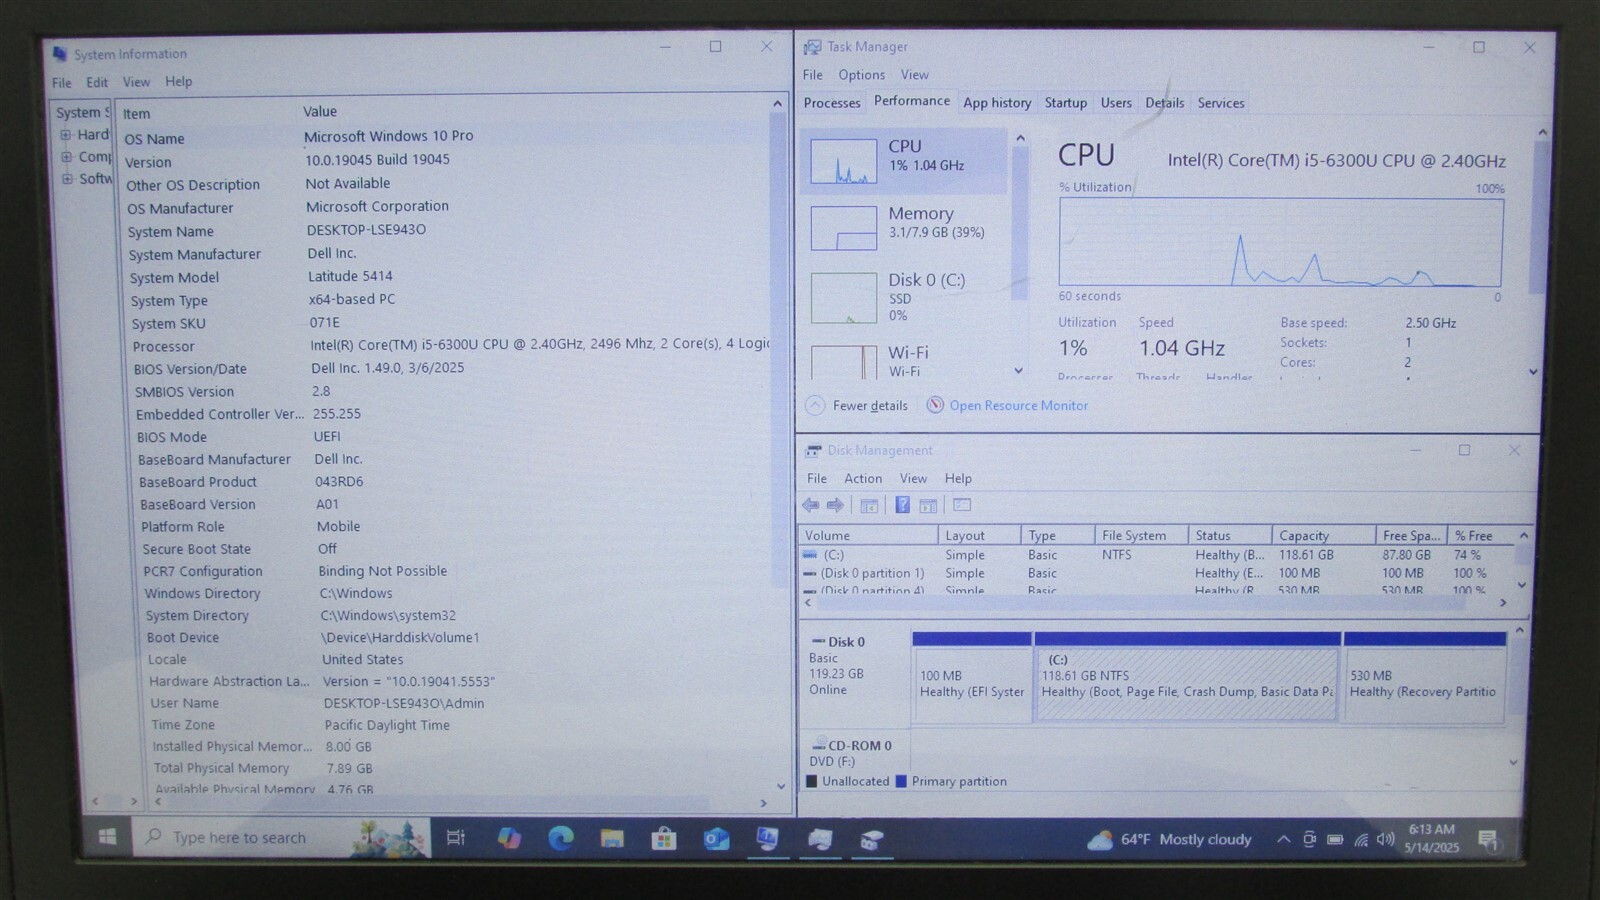Sort by the Capacity column header
Image resolution: width=1600 pixels, height=900 pixels.
click(x=1322, y=536)
